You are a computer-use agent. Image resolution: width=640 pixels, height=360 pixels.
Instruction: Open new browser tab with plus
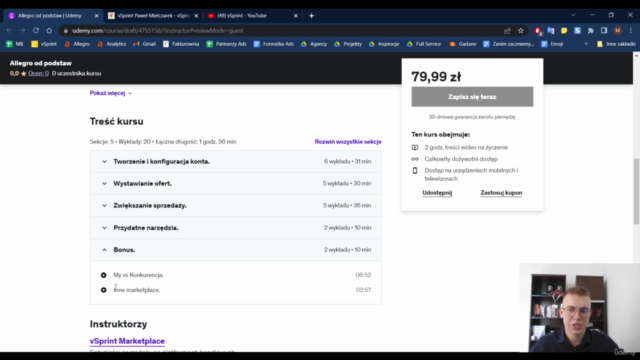click(311, 16)
